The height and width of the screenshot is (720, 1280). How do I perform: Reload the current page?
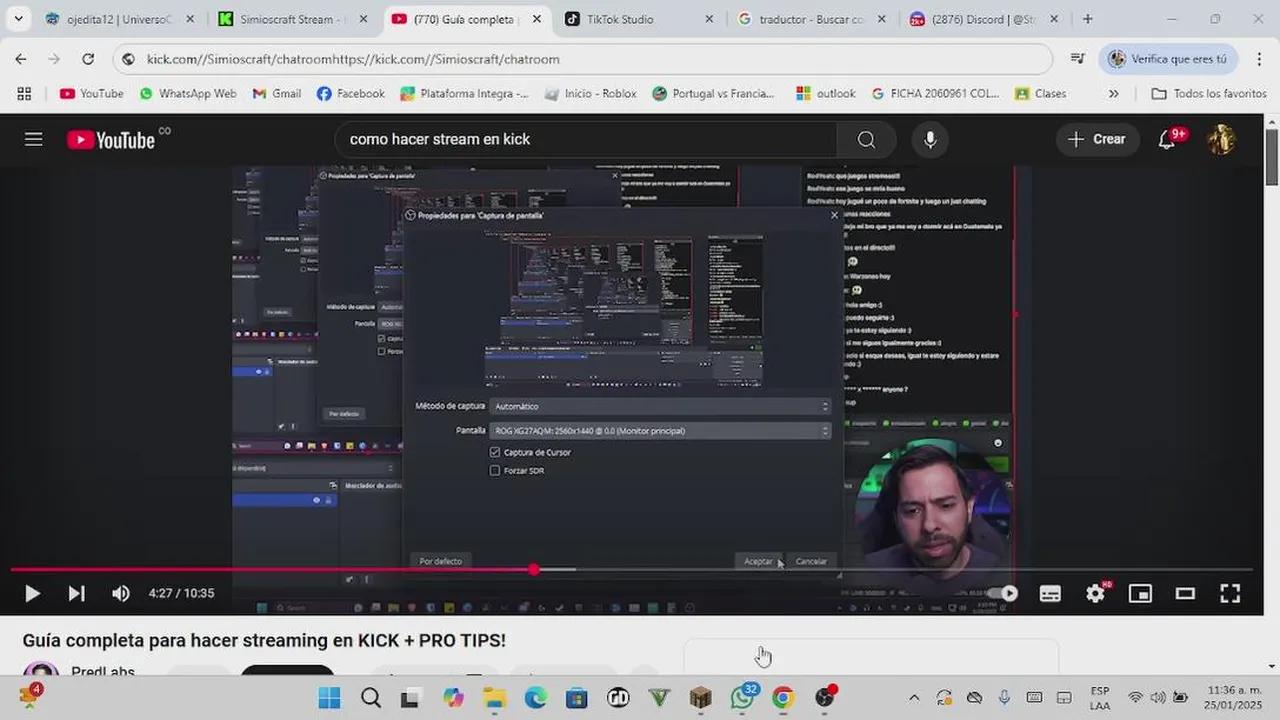point(88,59)
